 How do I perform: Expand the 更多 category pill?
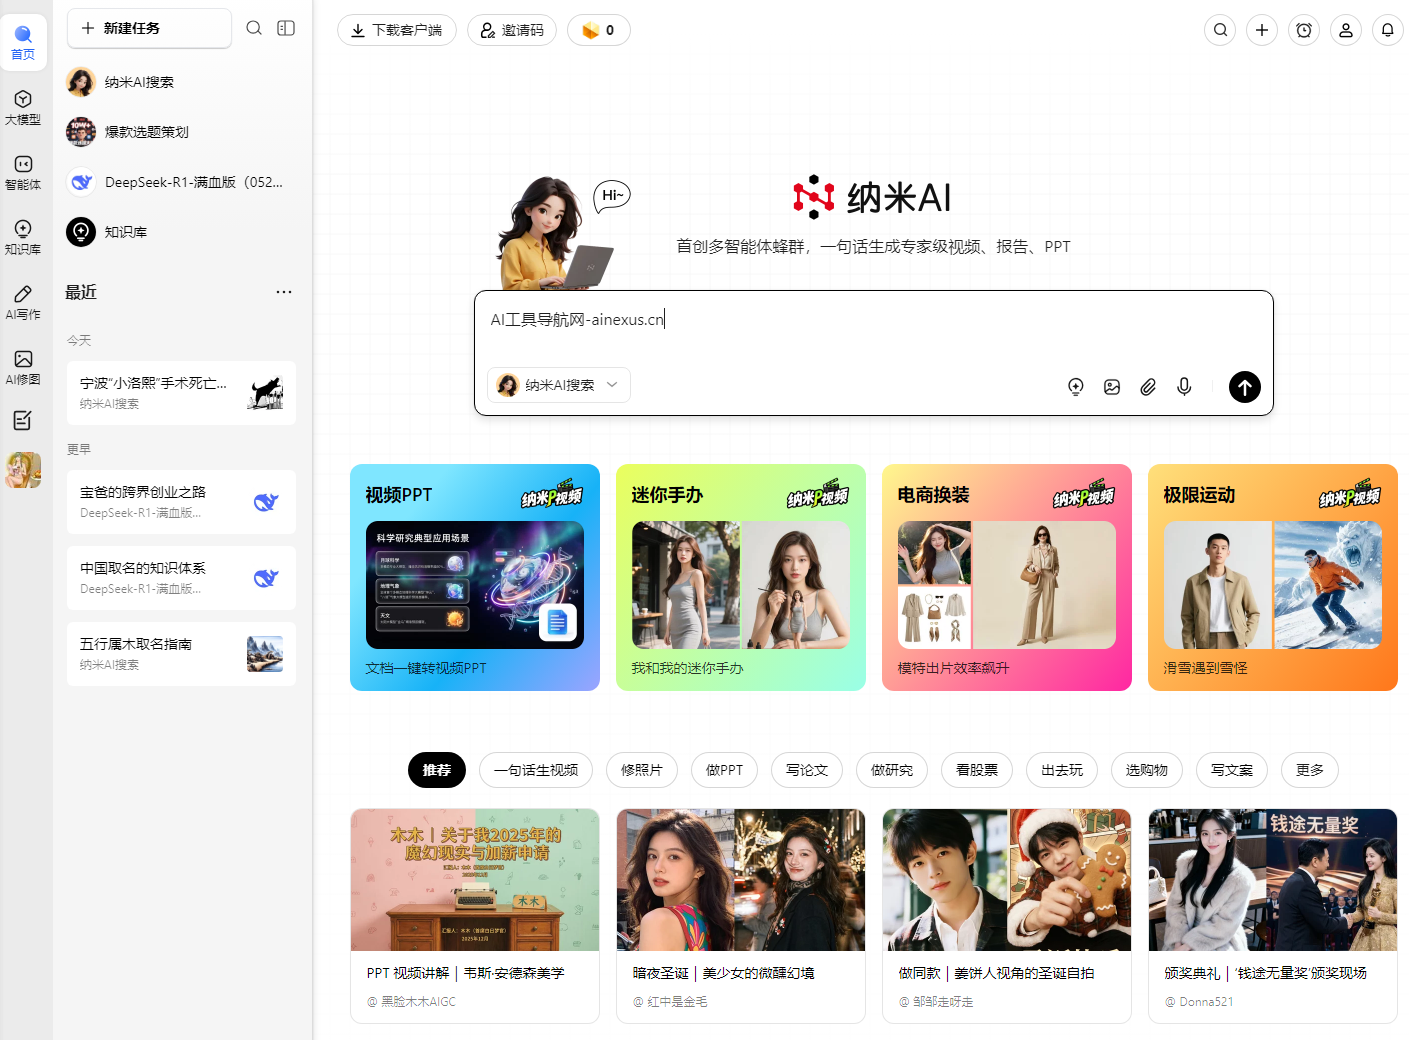pos(1309,770)
